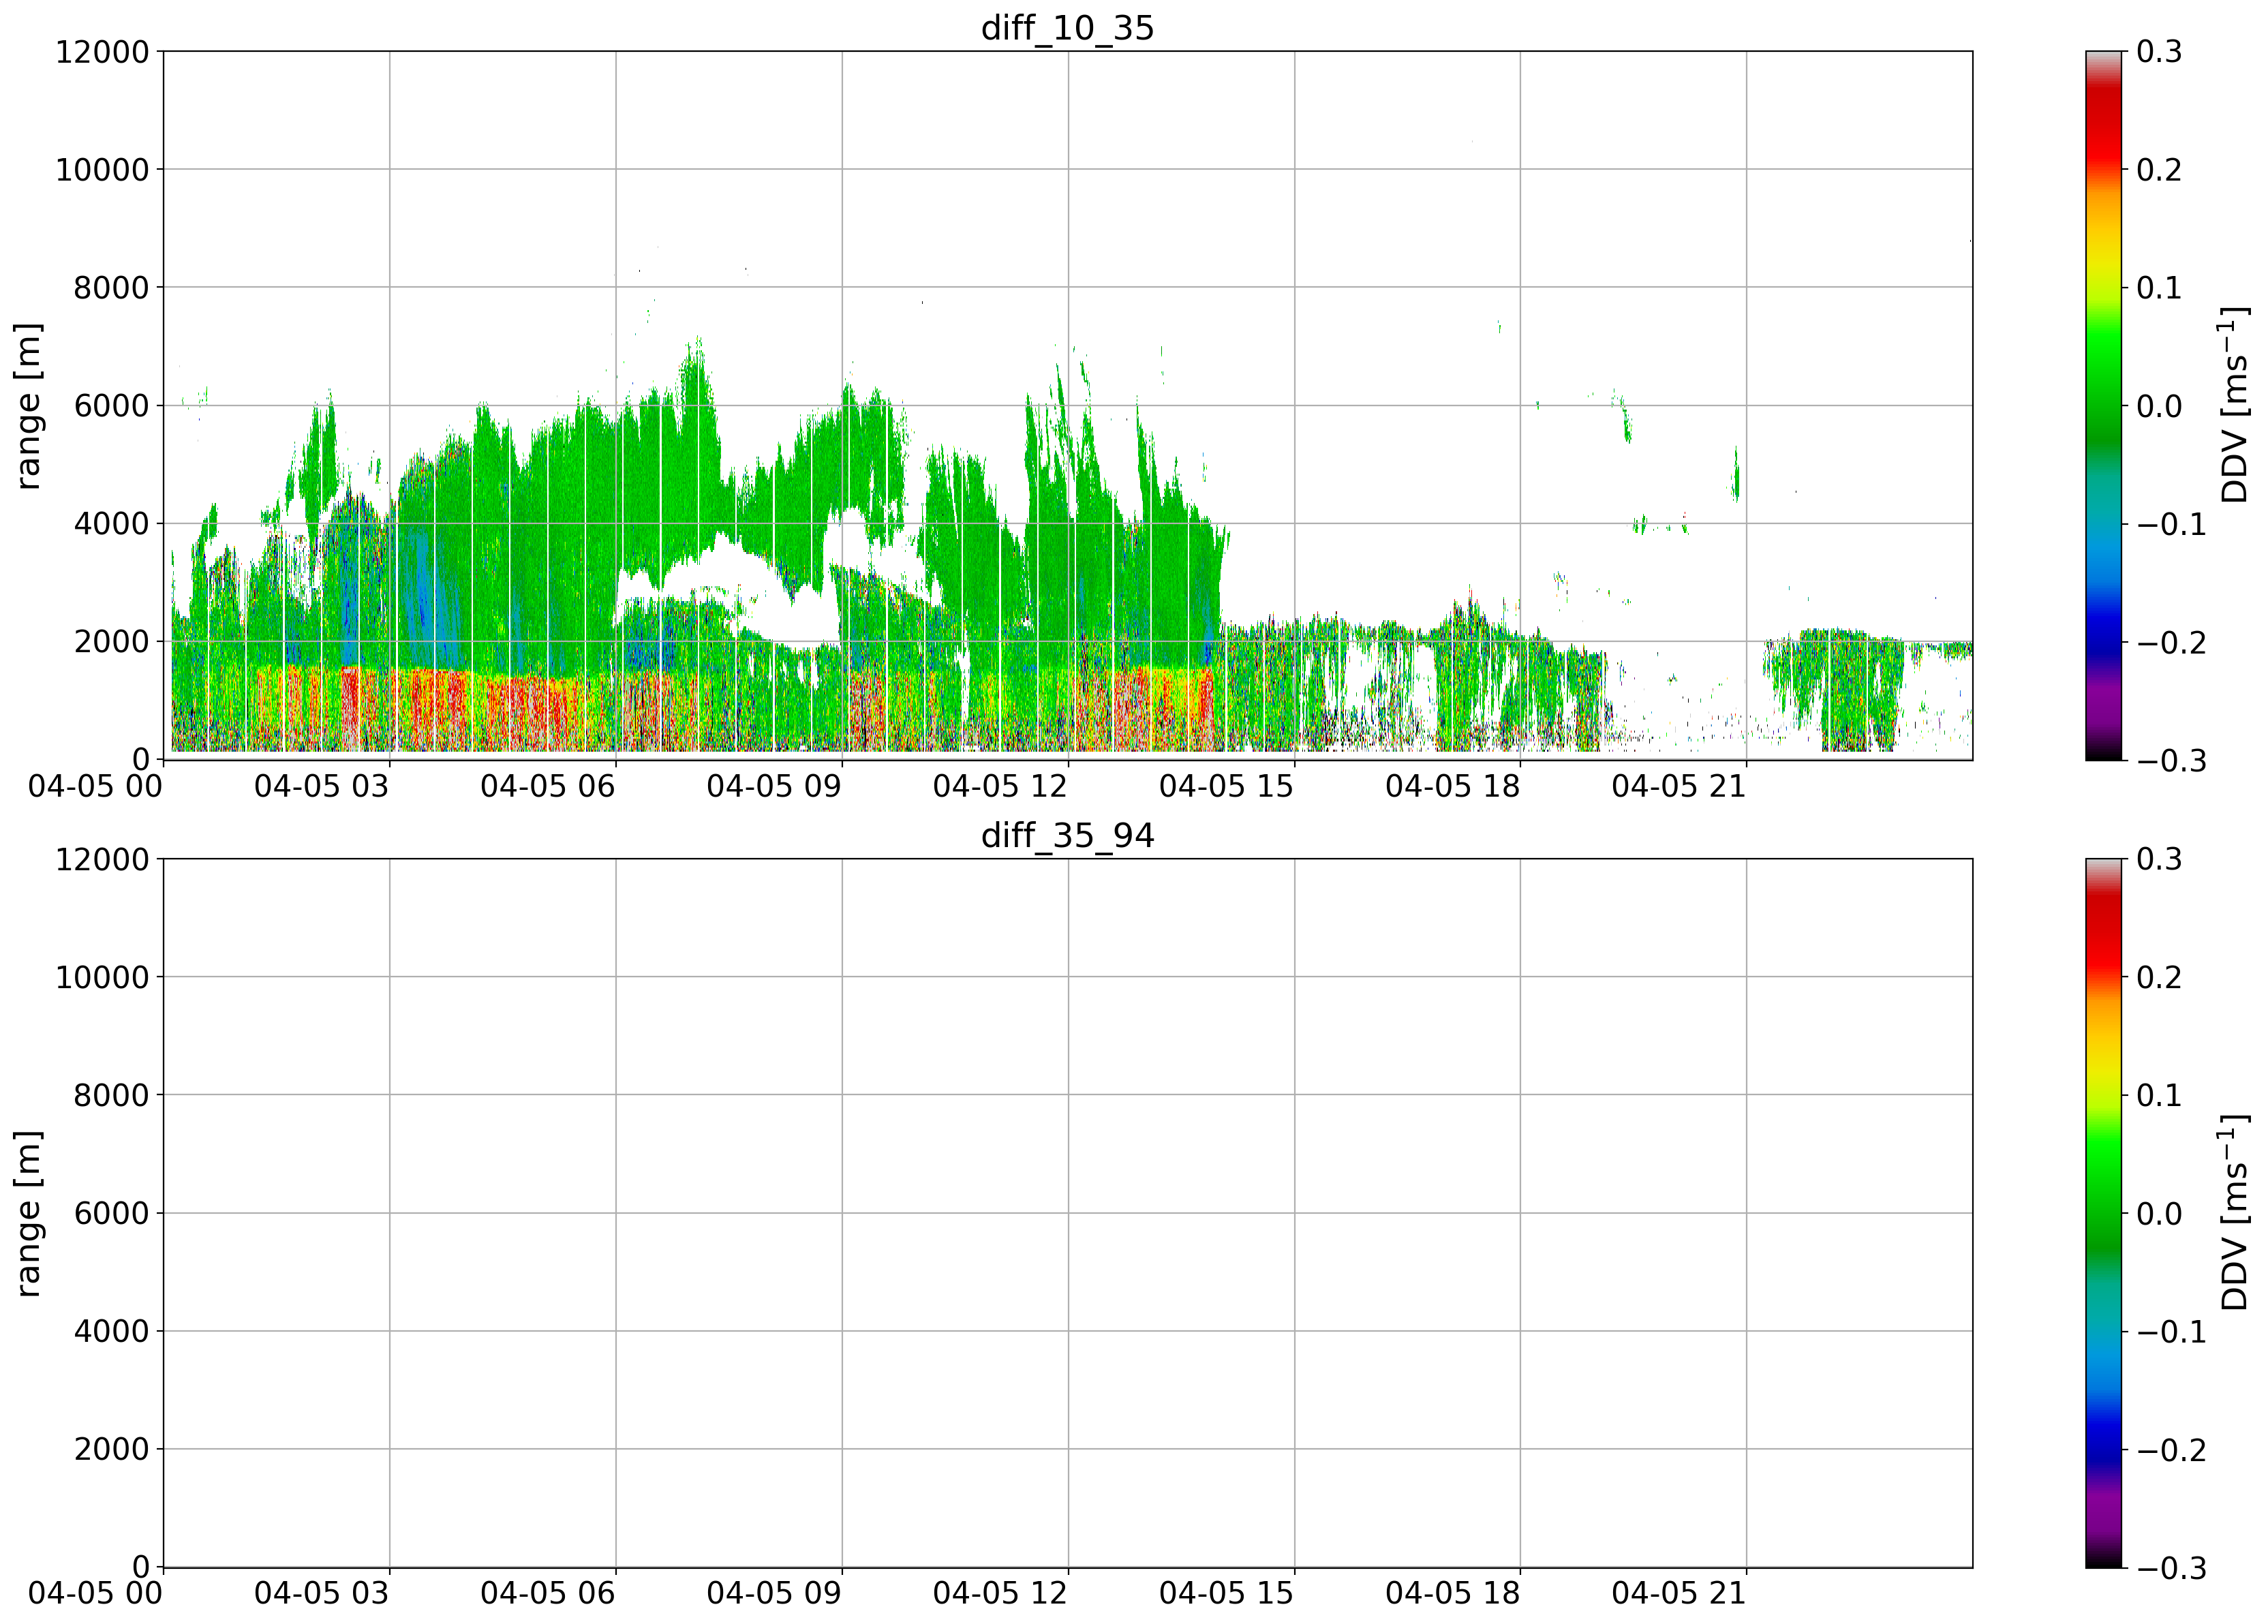Click the 4000 tick on diff_35_94 range axis

pyautogui.click(x=111, y=1331)
